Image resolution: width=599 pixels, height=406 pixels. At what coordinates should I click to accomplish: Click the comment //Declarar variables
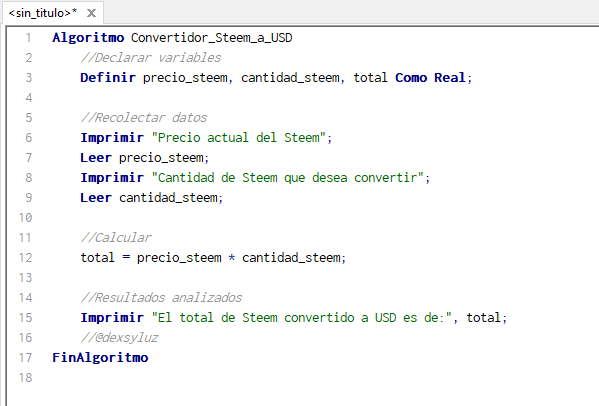(x=151, y=58)
